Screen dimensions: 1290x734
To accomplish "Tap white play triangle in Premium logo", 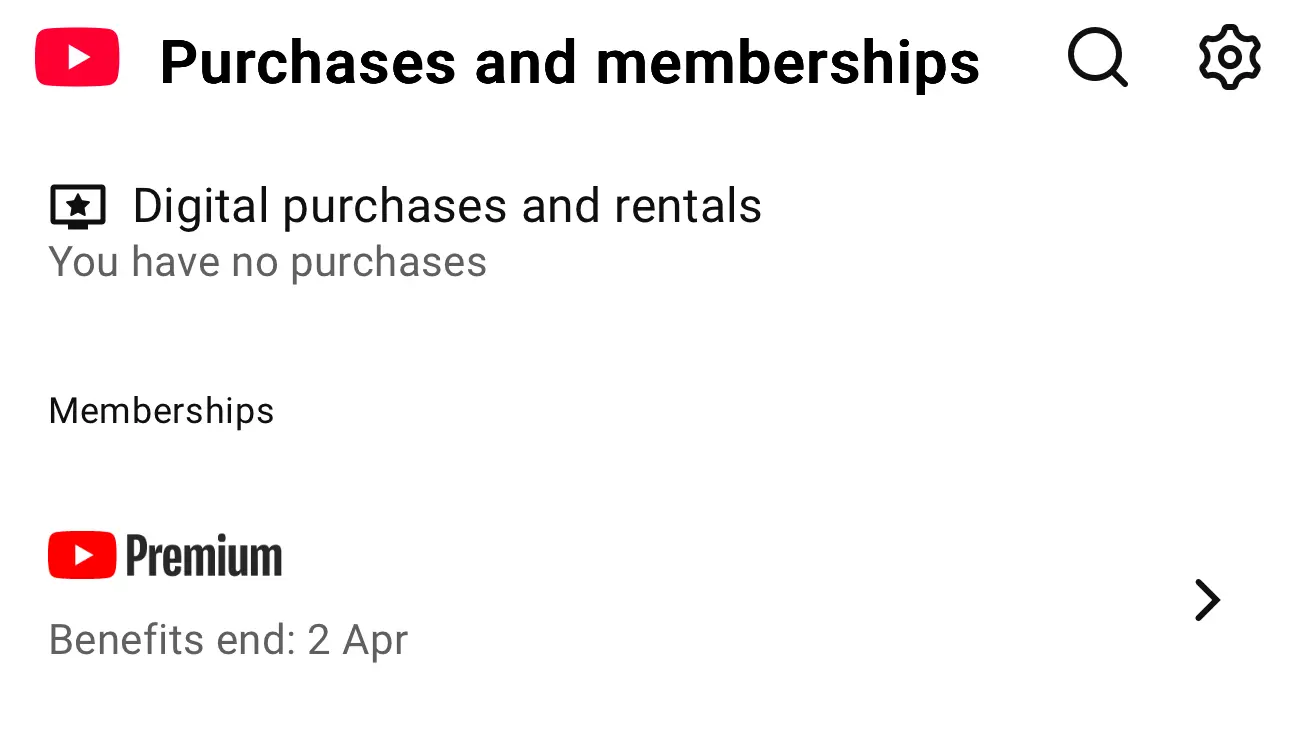I will (83, 555).
